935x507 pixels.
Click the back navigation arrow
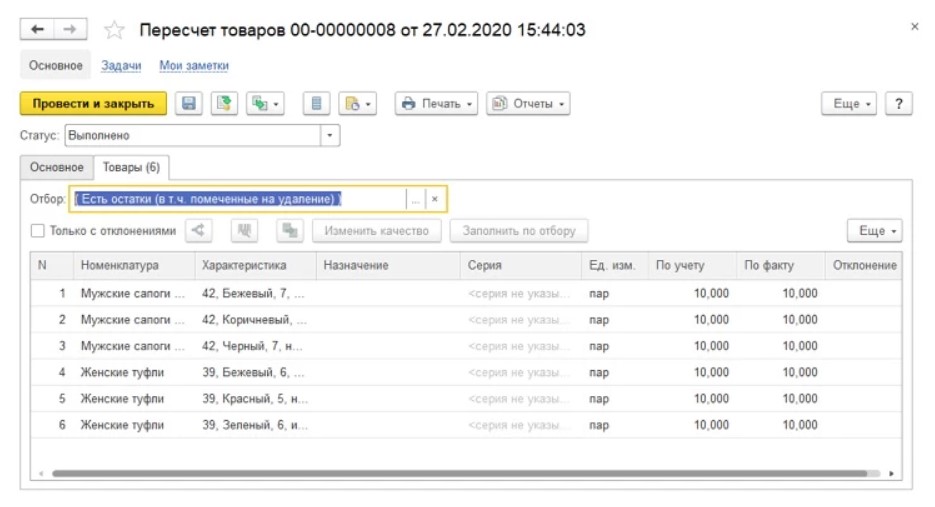point(38,30)
